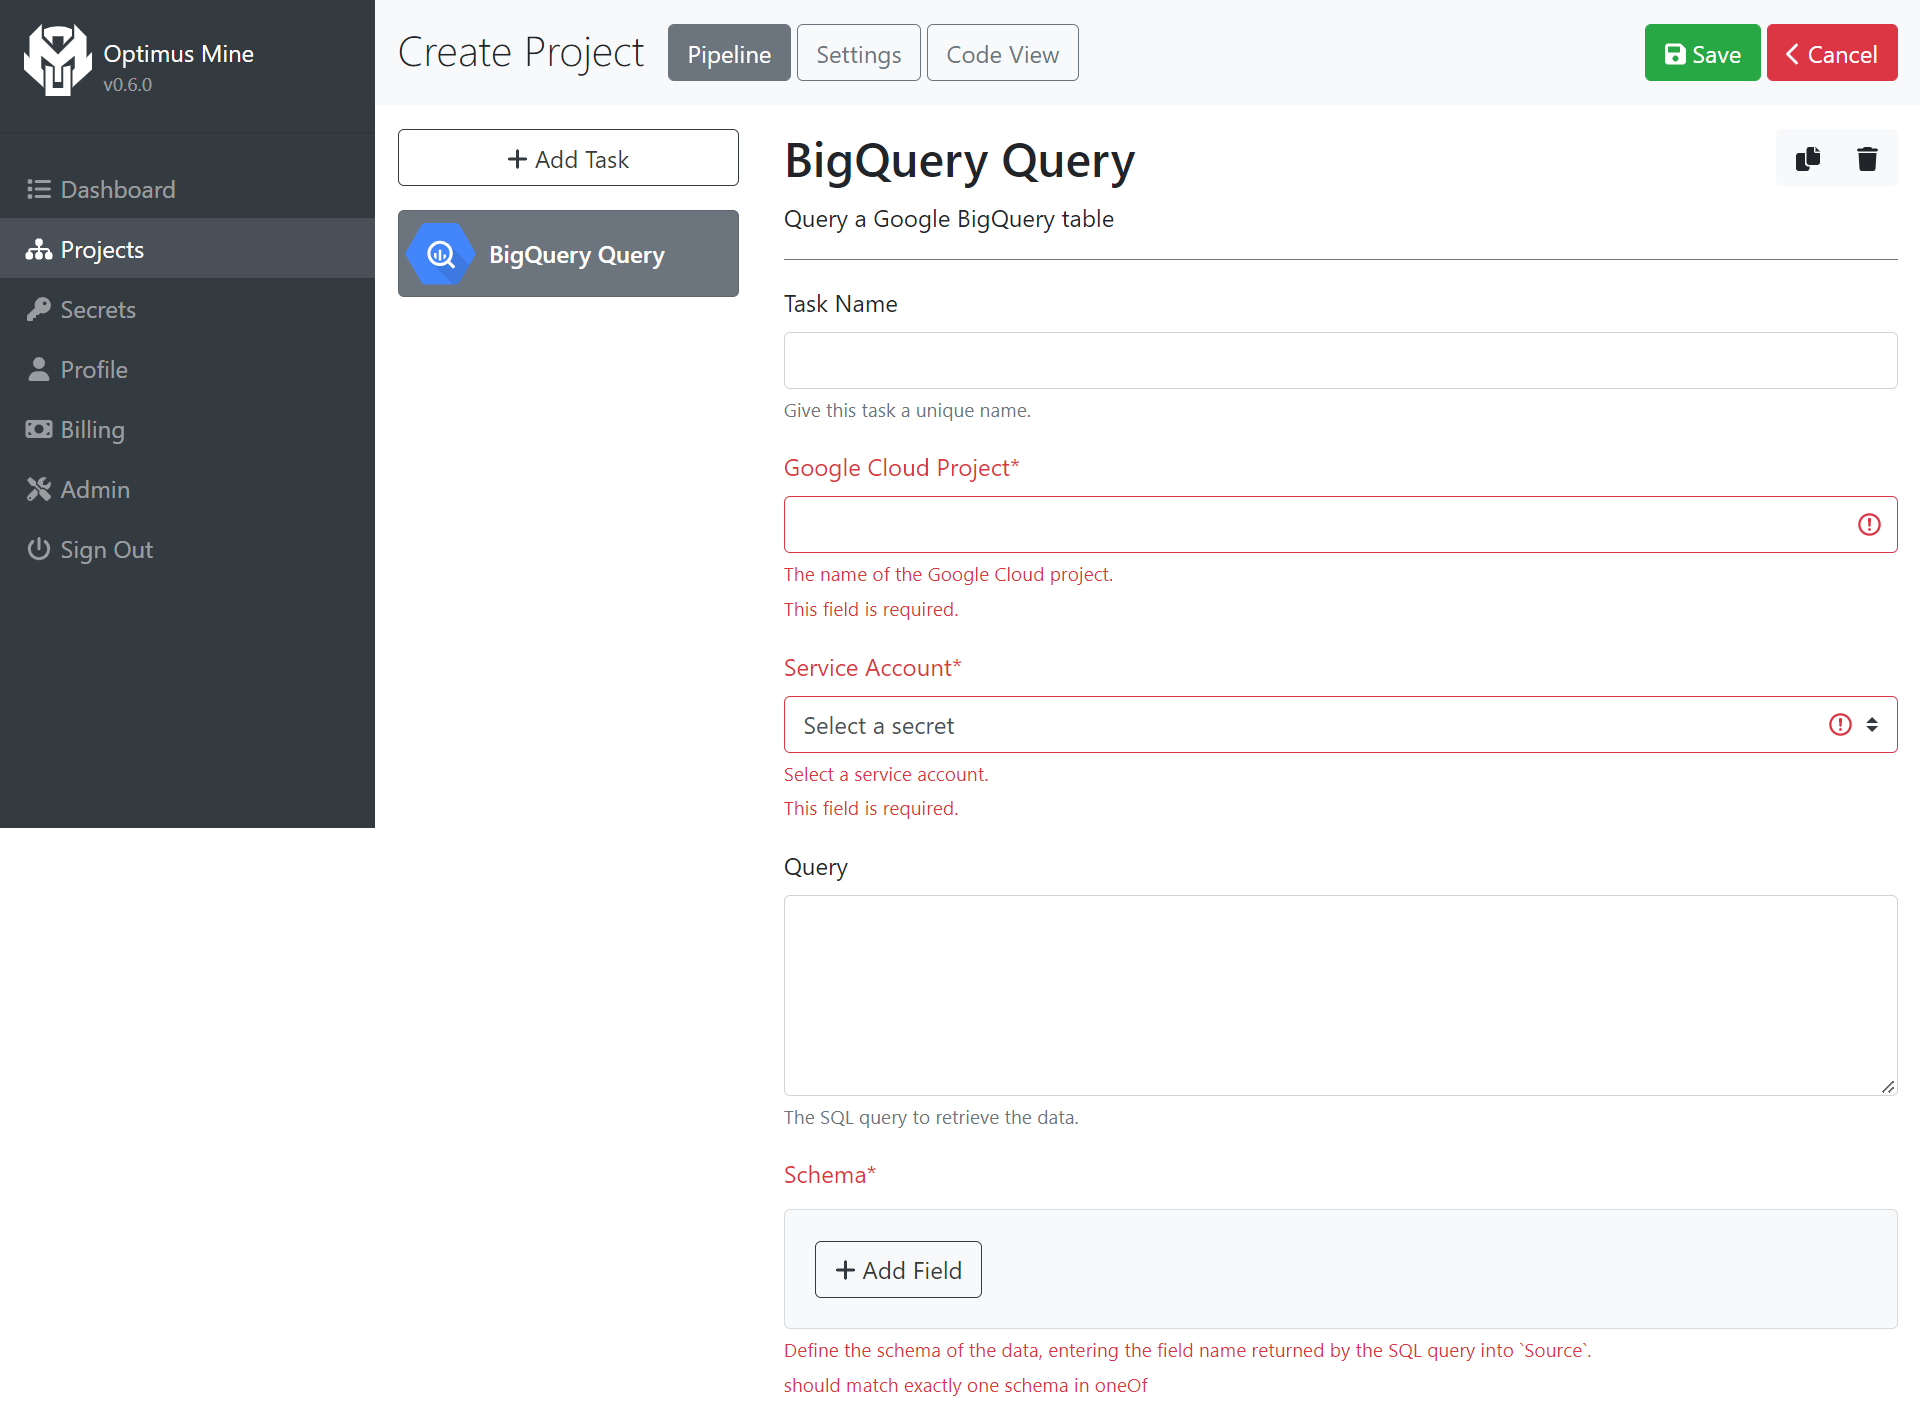Select the Pipeline tab
The width and height of the screenshot is (1920, 1423).
729,54
